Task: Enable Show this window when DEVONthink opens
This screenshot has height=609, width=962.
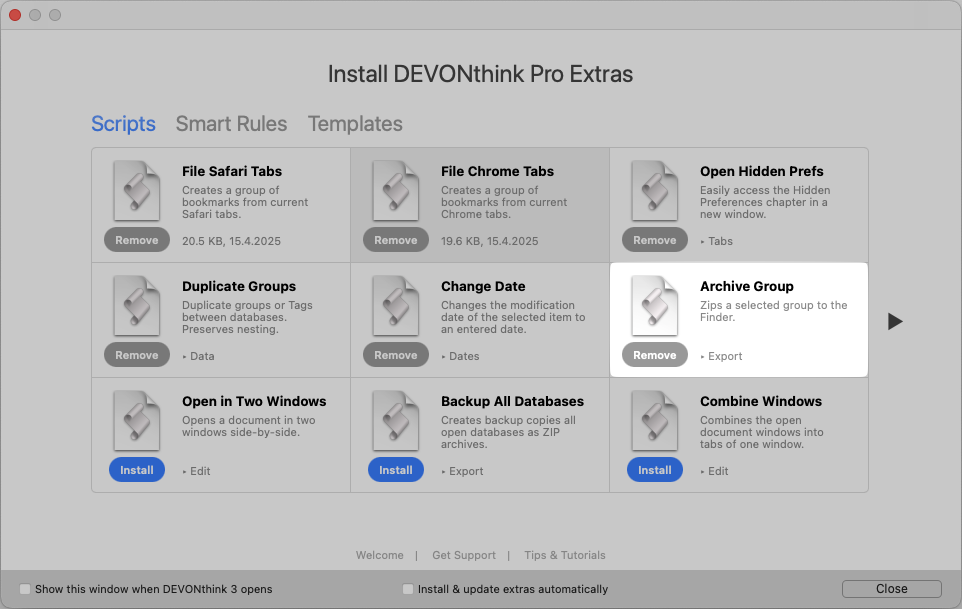Action: click(x=26, y=589)
